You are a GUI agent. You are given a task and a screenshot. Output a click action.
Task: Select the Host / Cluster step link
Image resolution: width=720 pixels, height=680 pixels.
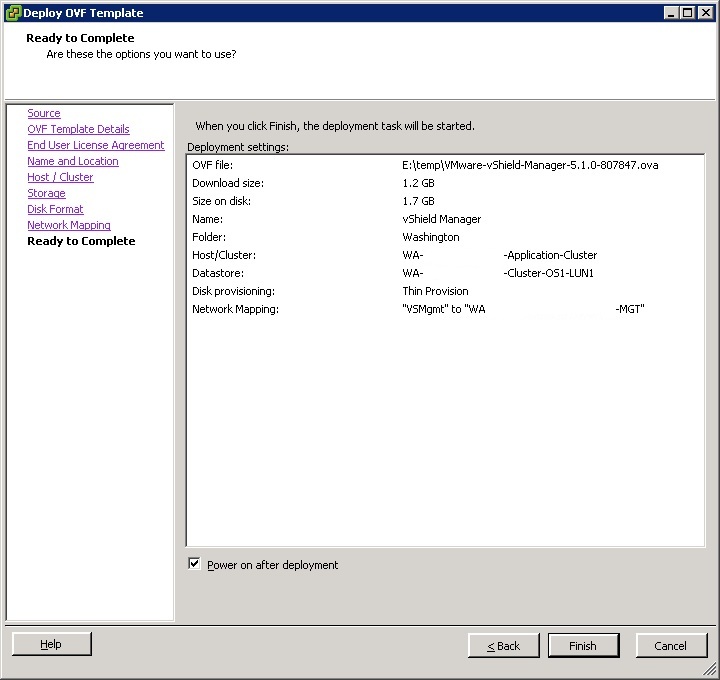tap(60, 178)
